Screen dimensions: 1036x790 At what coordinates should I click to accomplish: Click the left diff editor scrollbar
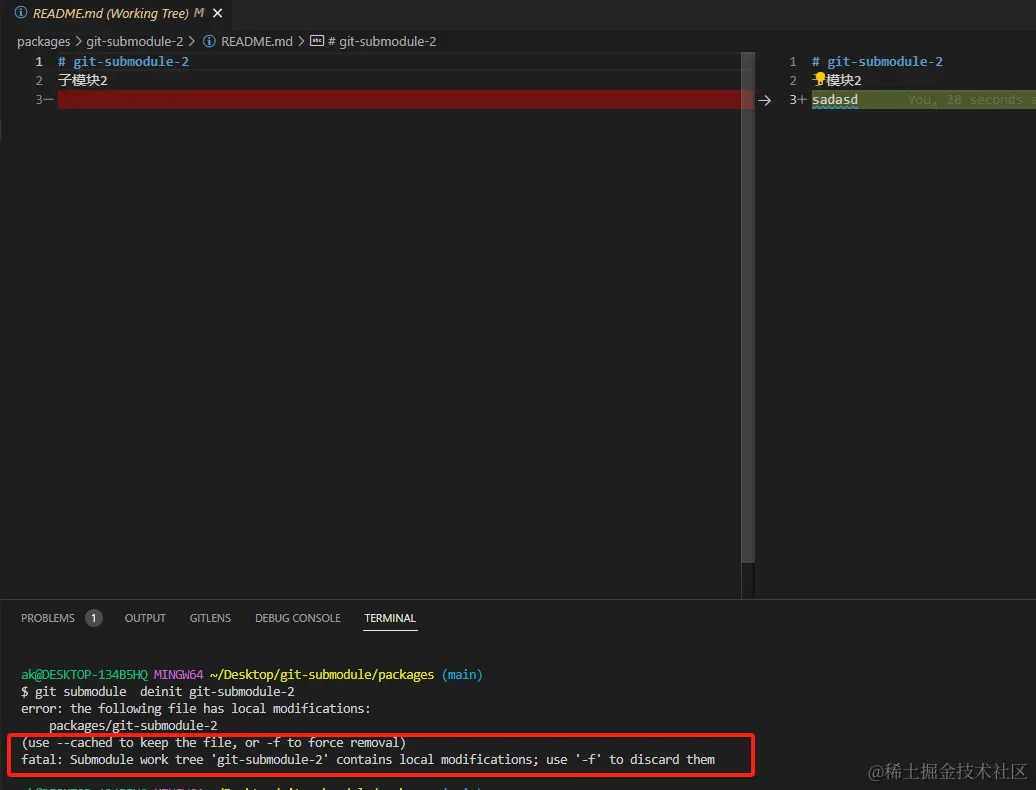[x=748, y=308]
